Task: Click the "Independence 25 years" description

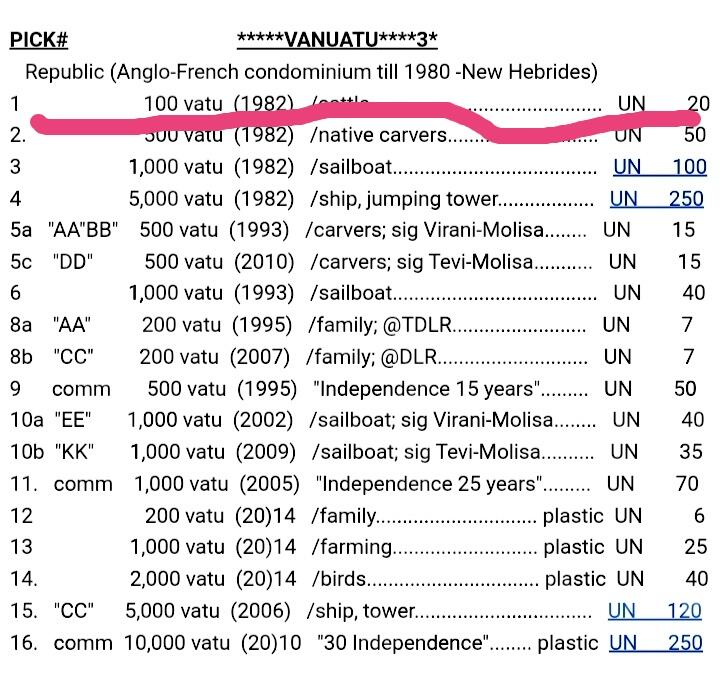Action: 429,485
